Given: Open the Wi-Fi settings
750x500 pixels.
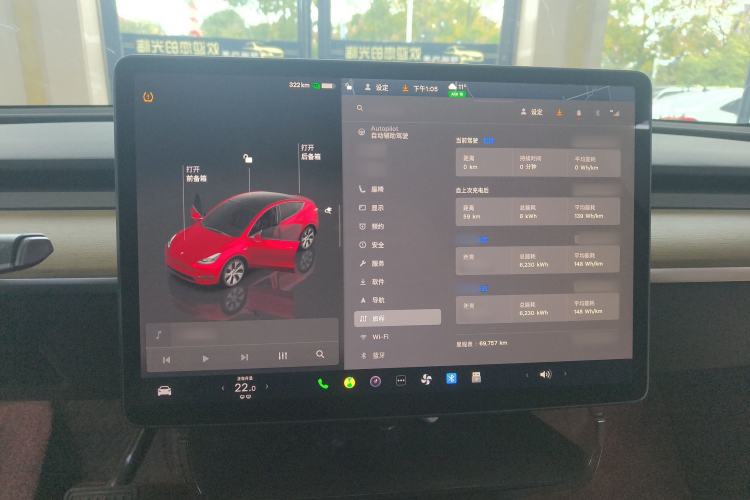Looking at the screenshot, I should (x=374, y=337).
